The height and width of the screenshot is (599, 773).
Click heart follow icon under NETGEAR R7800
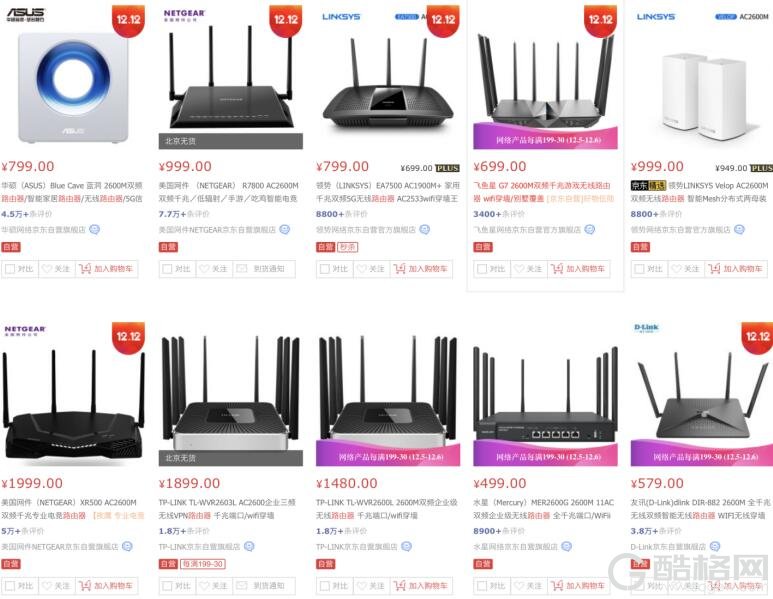(204, 269)
